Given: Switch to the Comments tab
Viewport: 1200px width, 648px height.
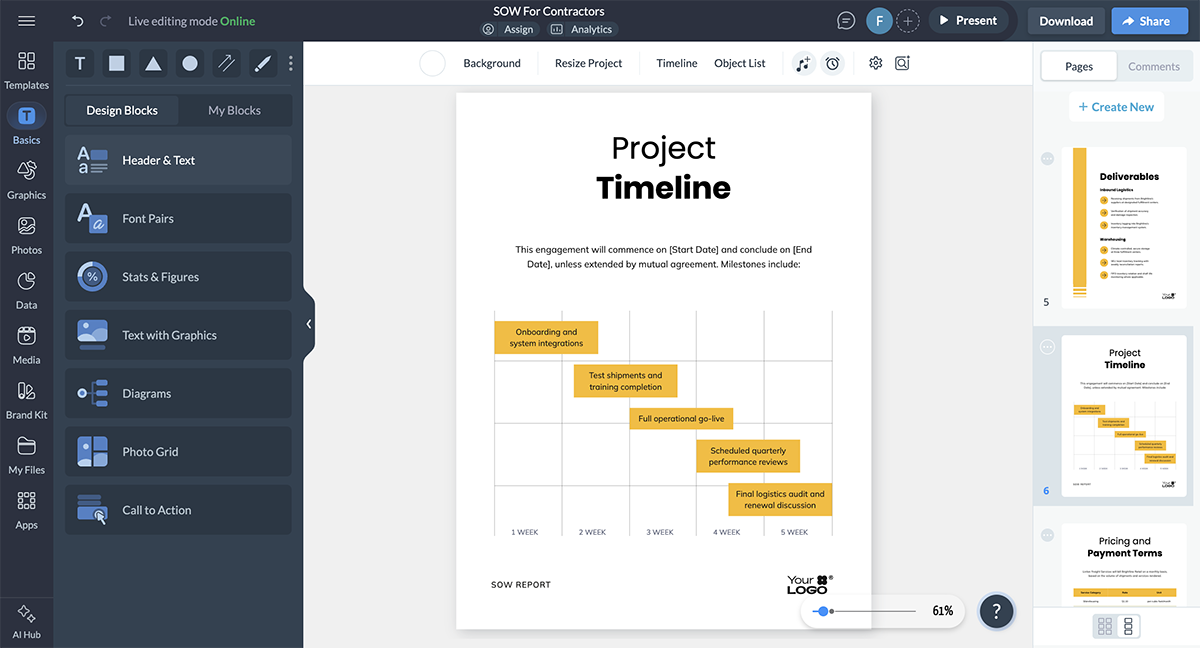Looking at the screenshot, I should click(x=1154, y=66).
